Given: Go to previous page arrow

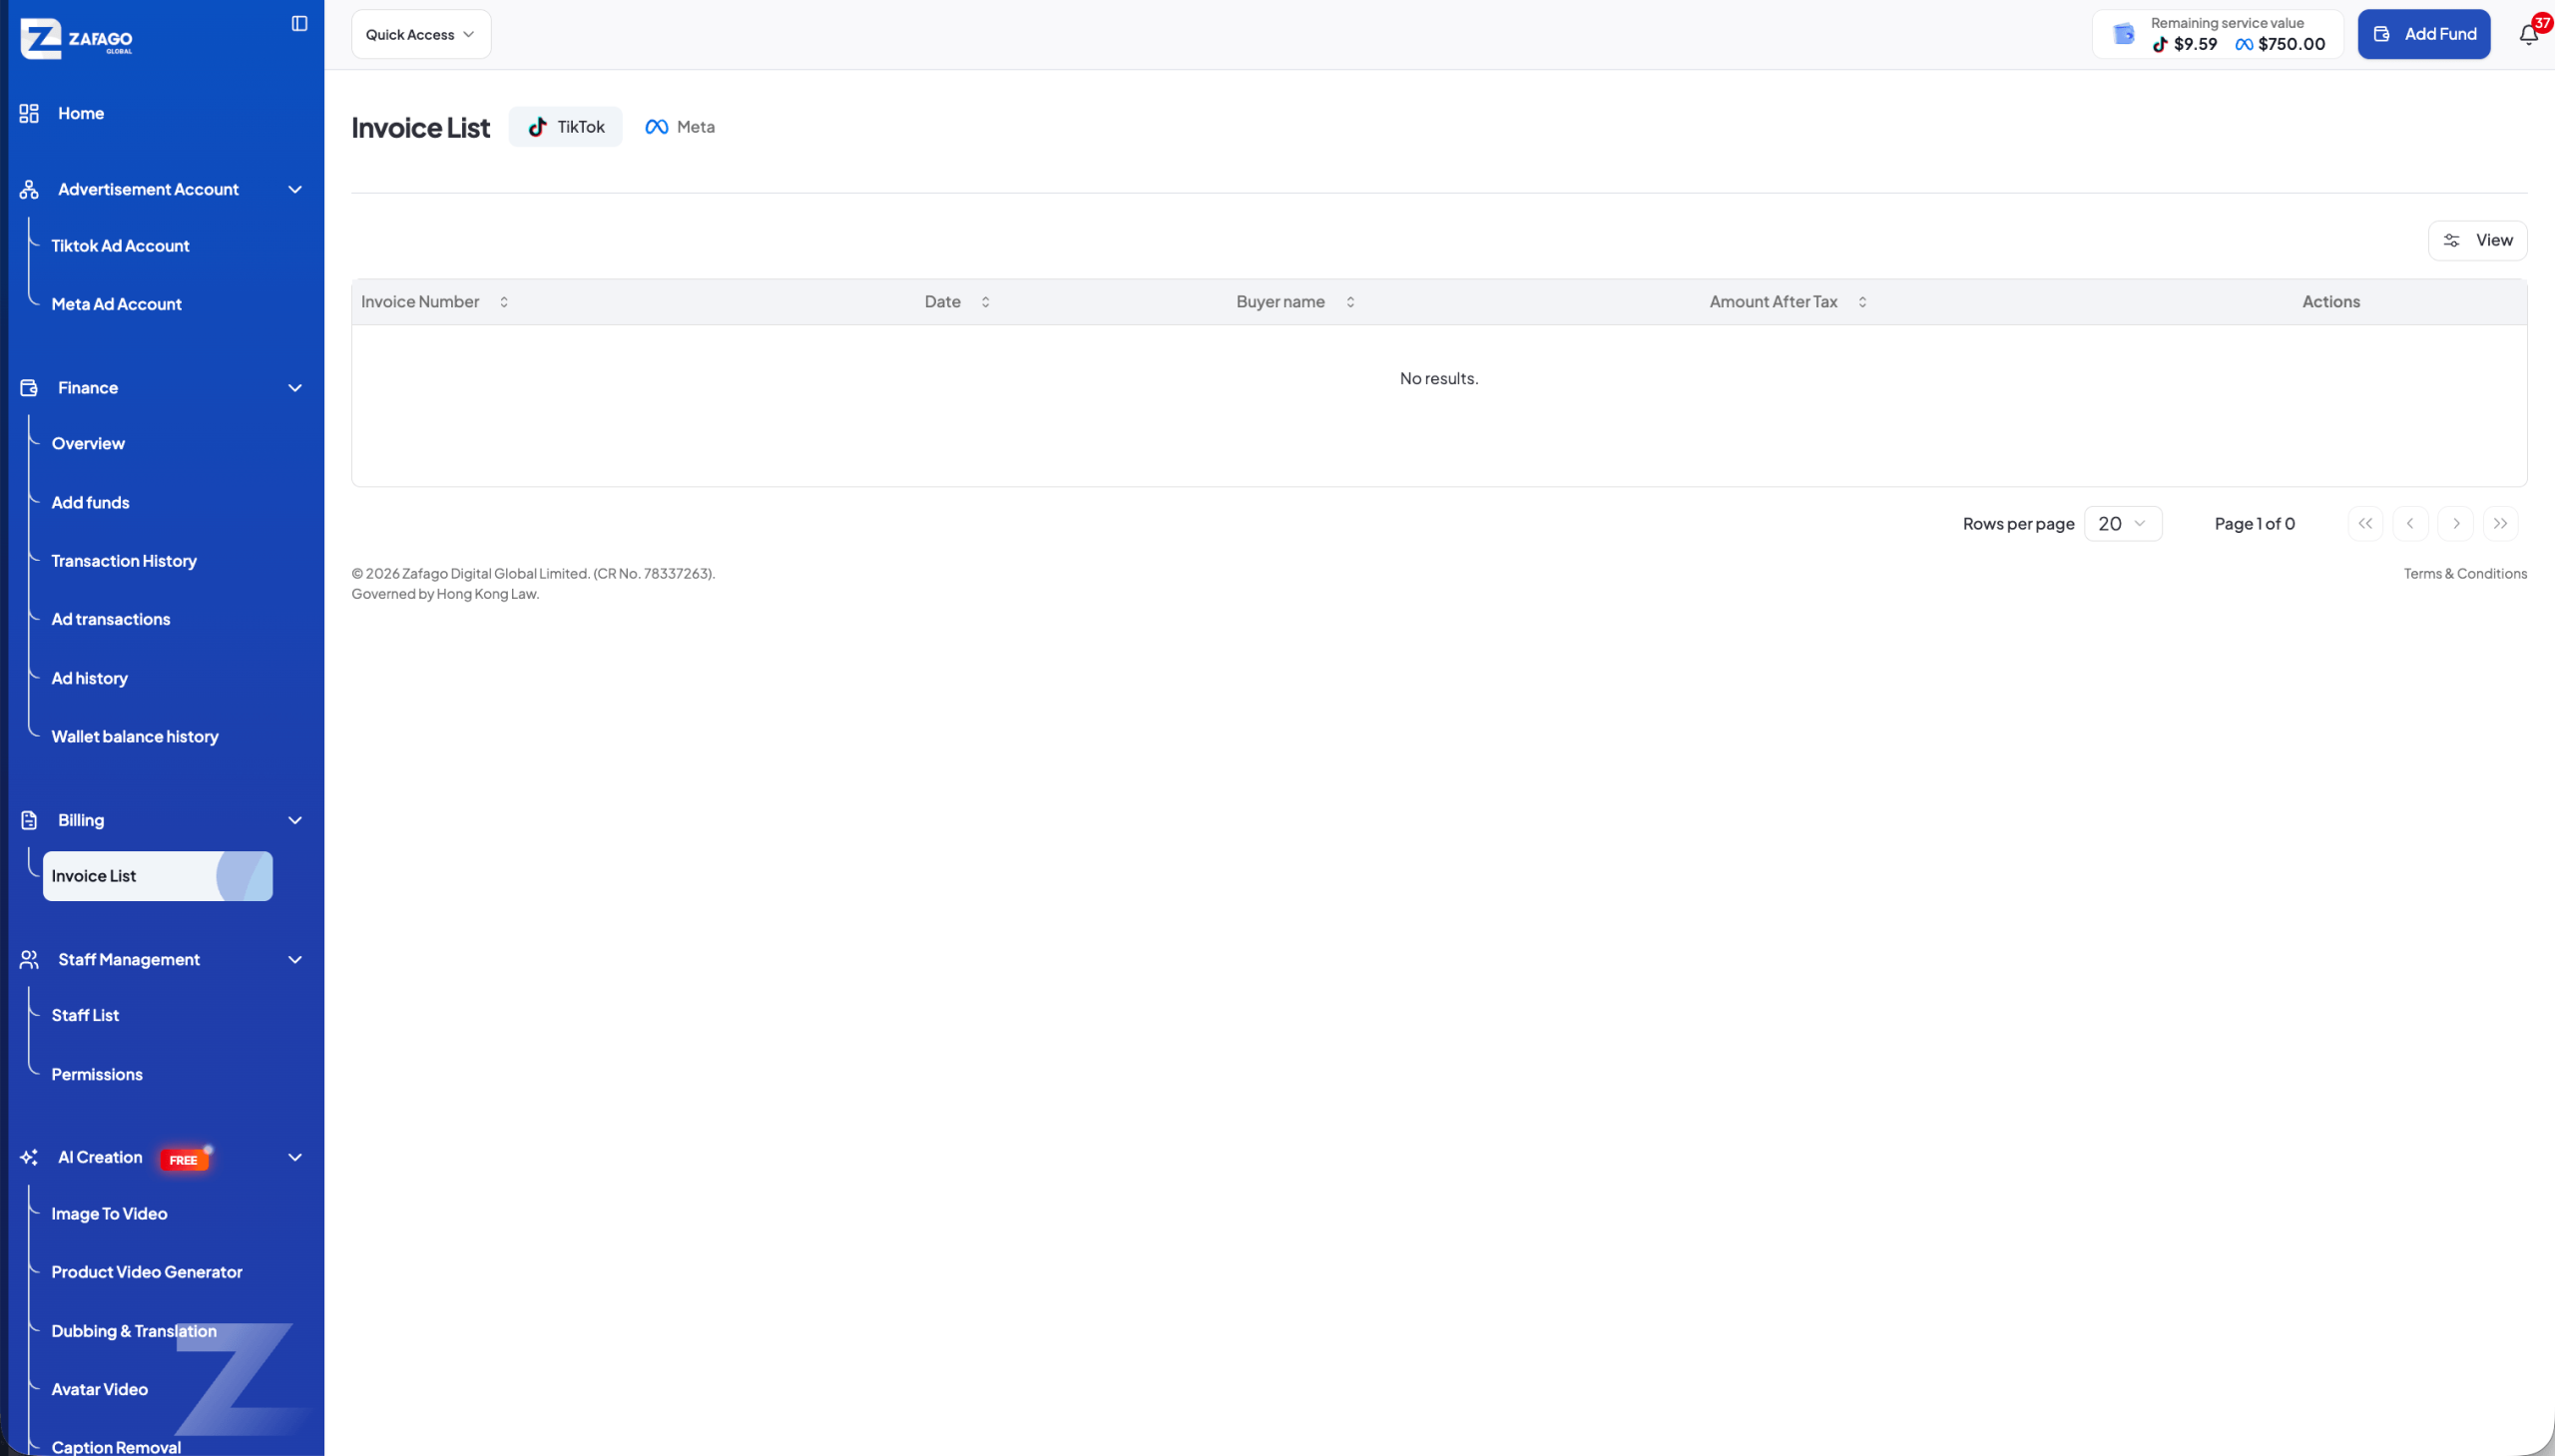Looking at the screenshot, I should coord(2410,524).
